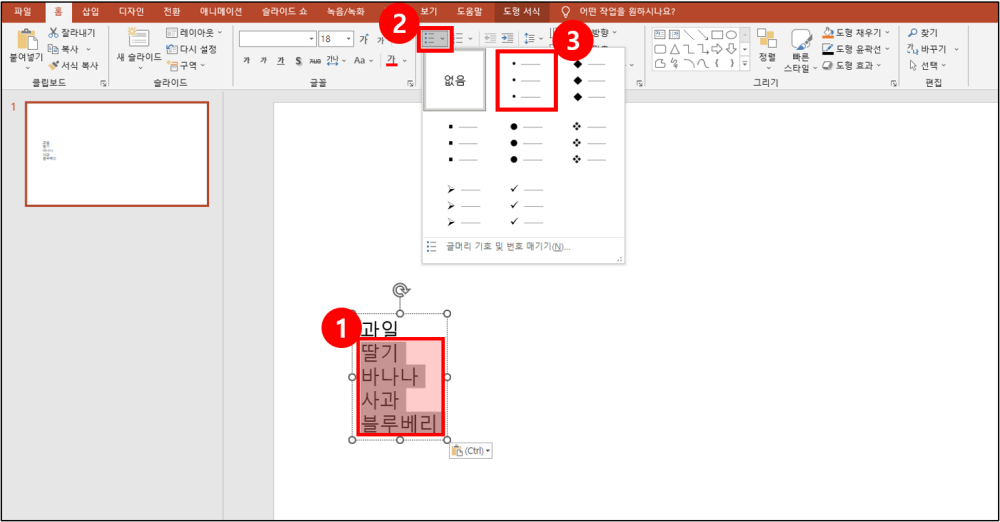Viewport: 1000px width, 522px height.
Task: Click the font color red underline button
Action: pos(392,61)
